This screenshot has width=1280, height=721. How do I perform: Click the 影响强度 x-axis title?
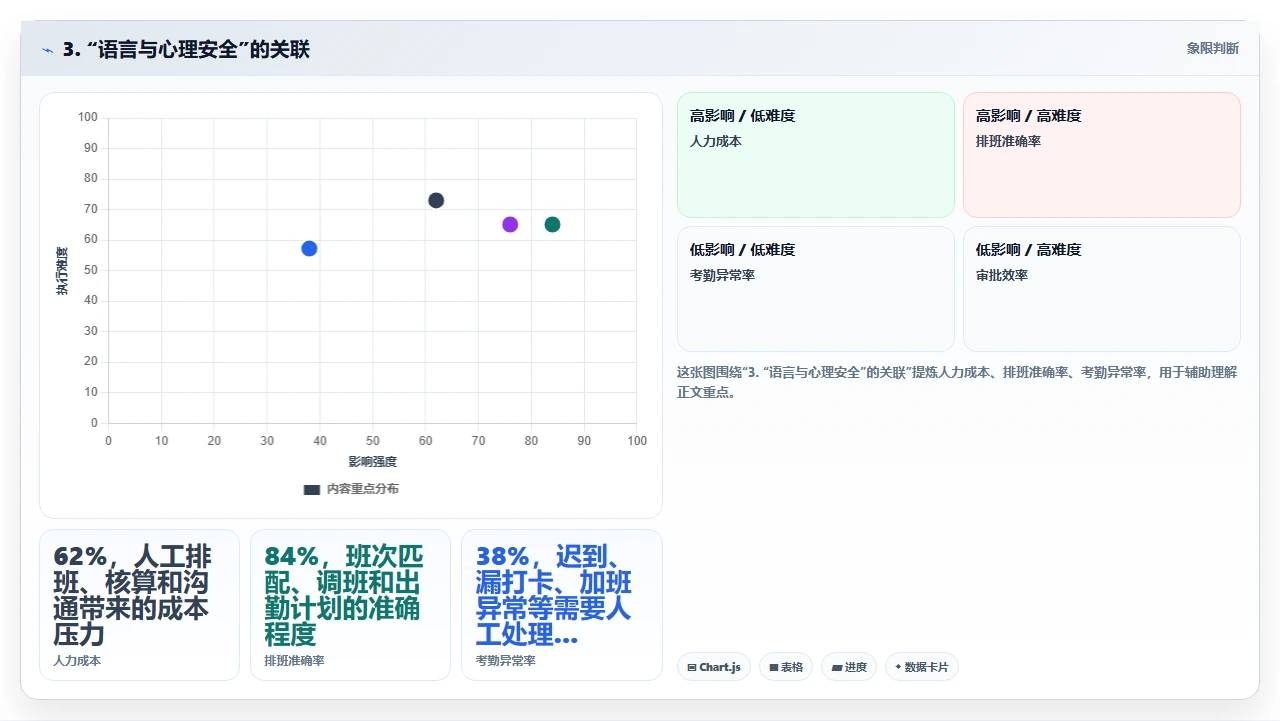372,461
